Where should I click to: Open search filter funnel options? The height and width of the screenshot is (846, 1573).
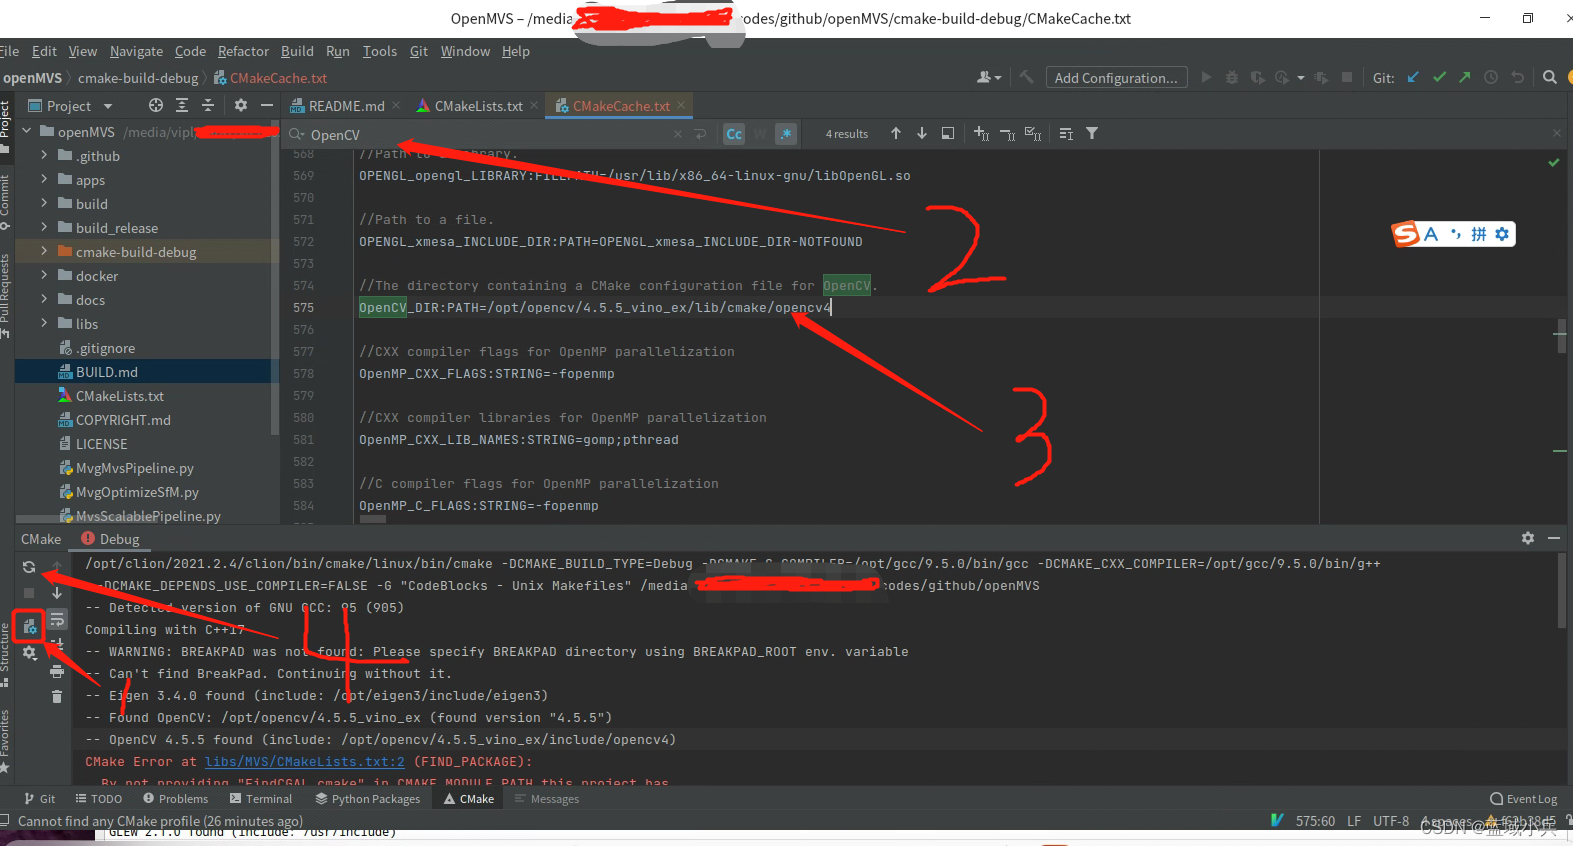tap(1092, 133)
